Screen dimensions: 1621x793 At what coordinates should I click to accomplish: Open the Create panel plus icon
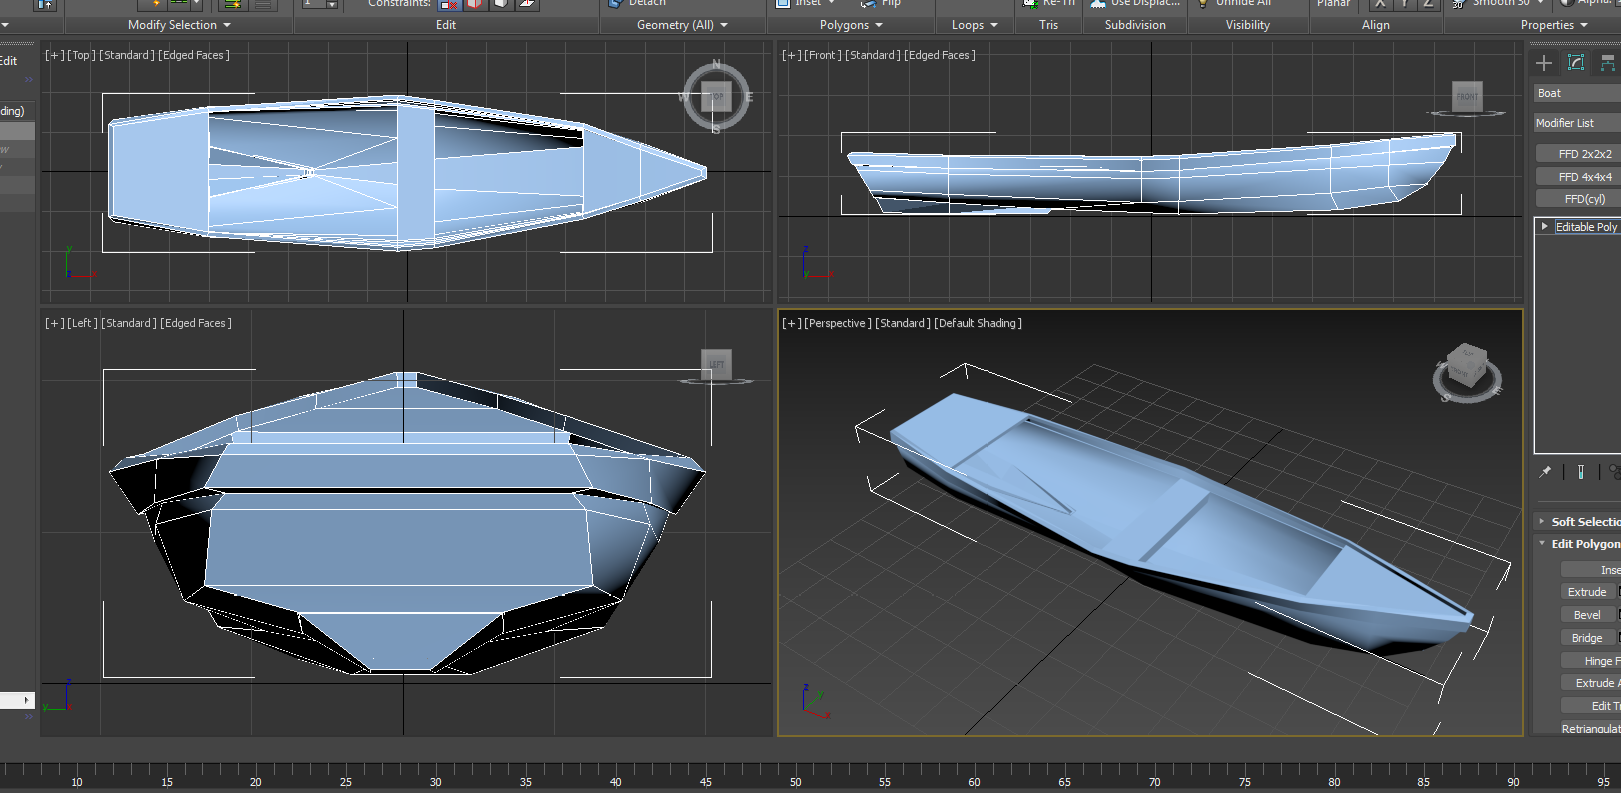(1544, 63)
